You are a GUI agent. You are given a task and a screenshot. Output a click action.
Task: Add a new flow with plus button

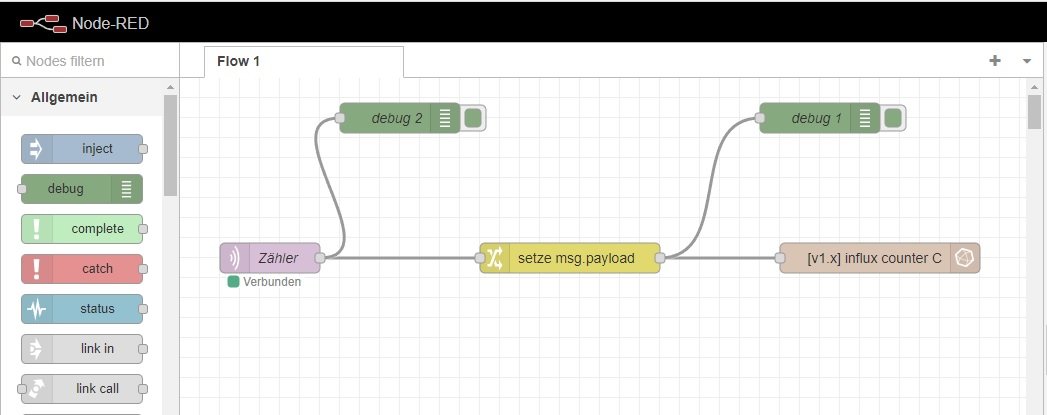[994, 61]
